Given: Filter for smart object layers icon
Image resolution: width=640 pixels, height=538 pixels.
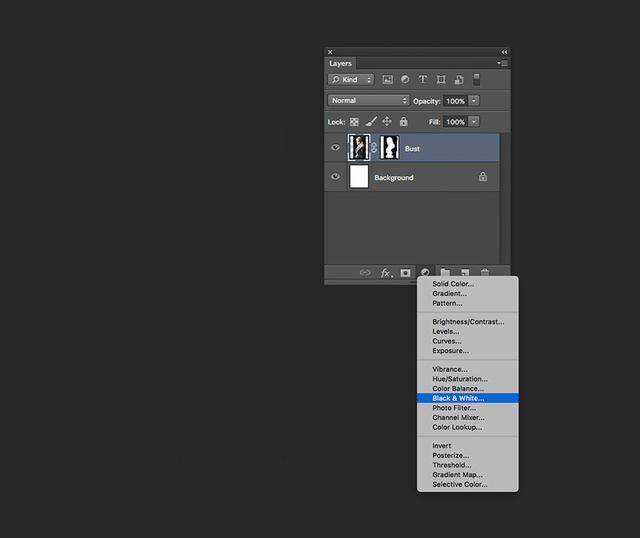Looking at the screenshot, I should (x=459, y=80).
